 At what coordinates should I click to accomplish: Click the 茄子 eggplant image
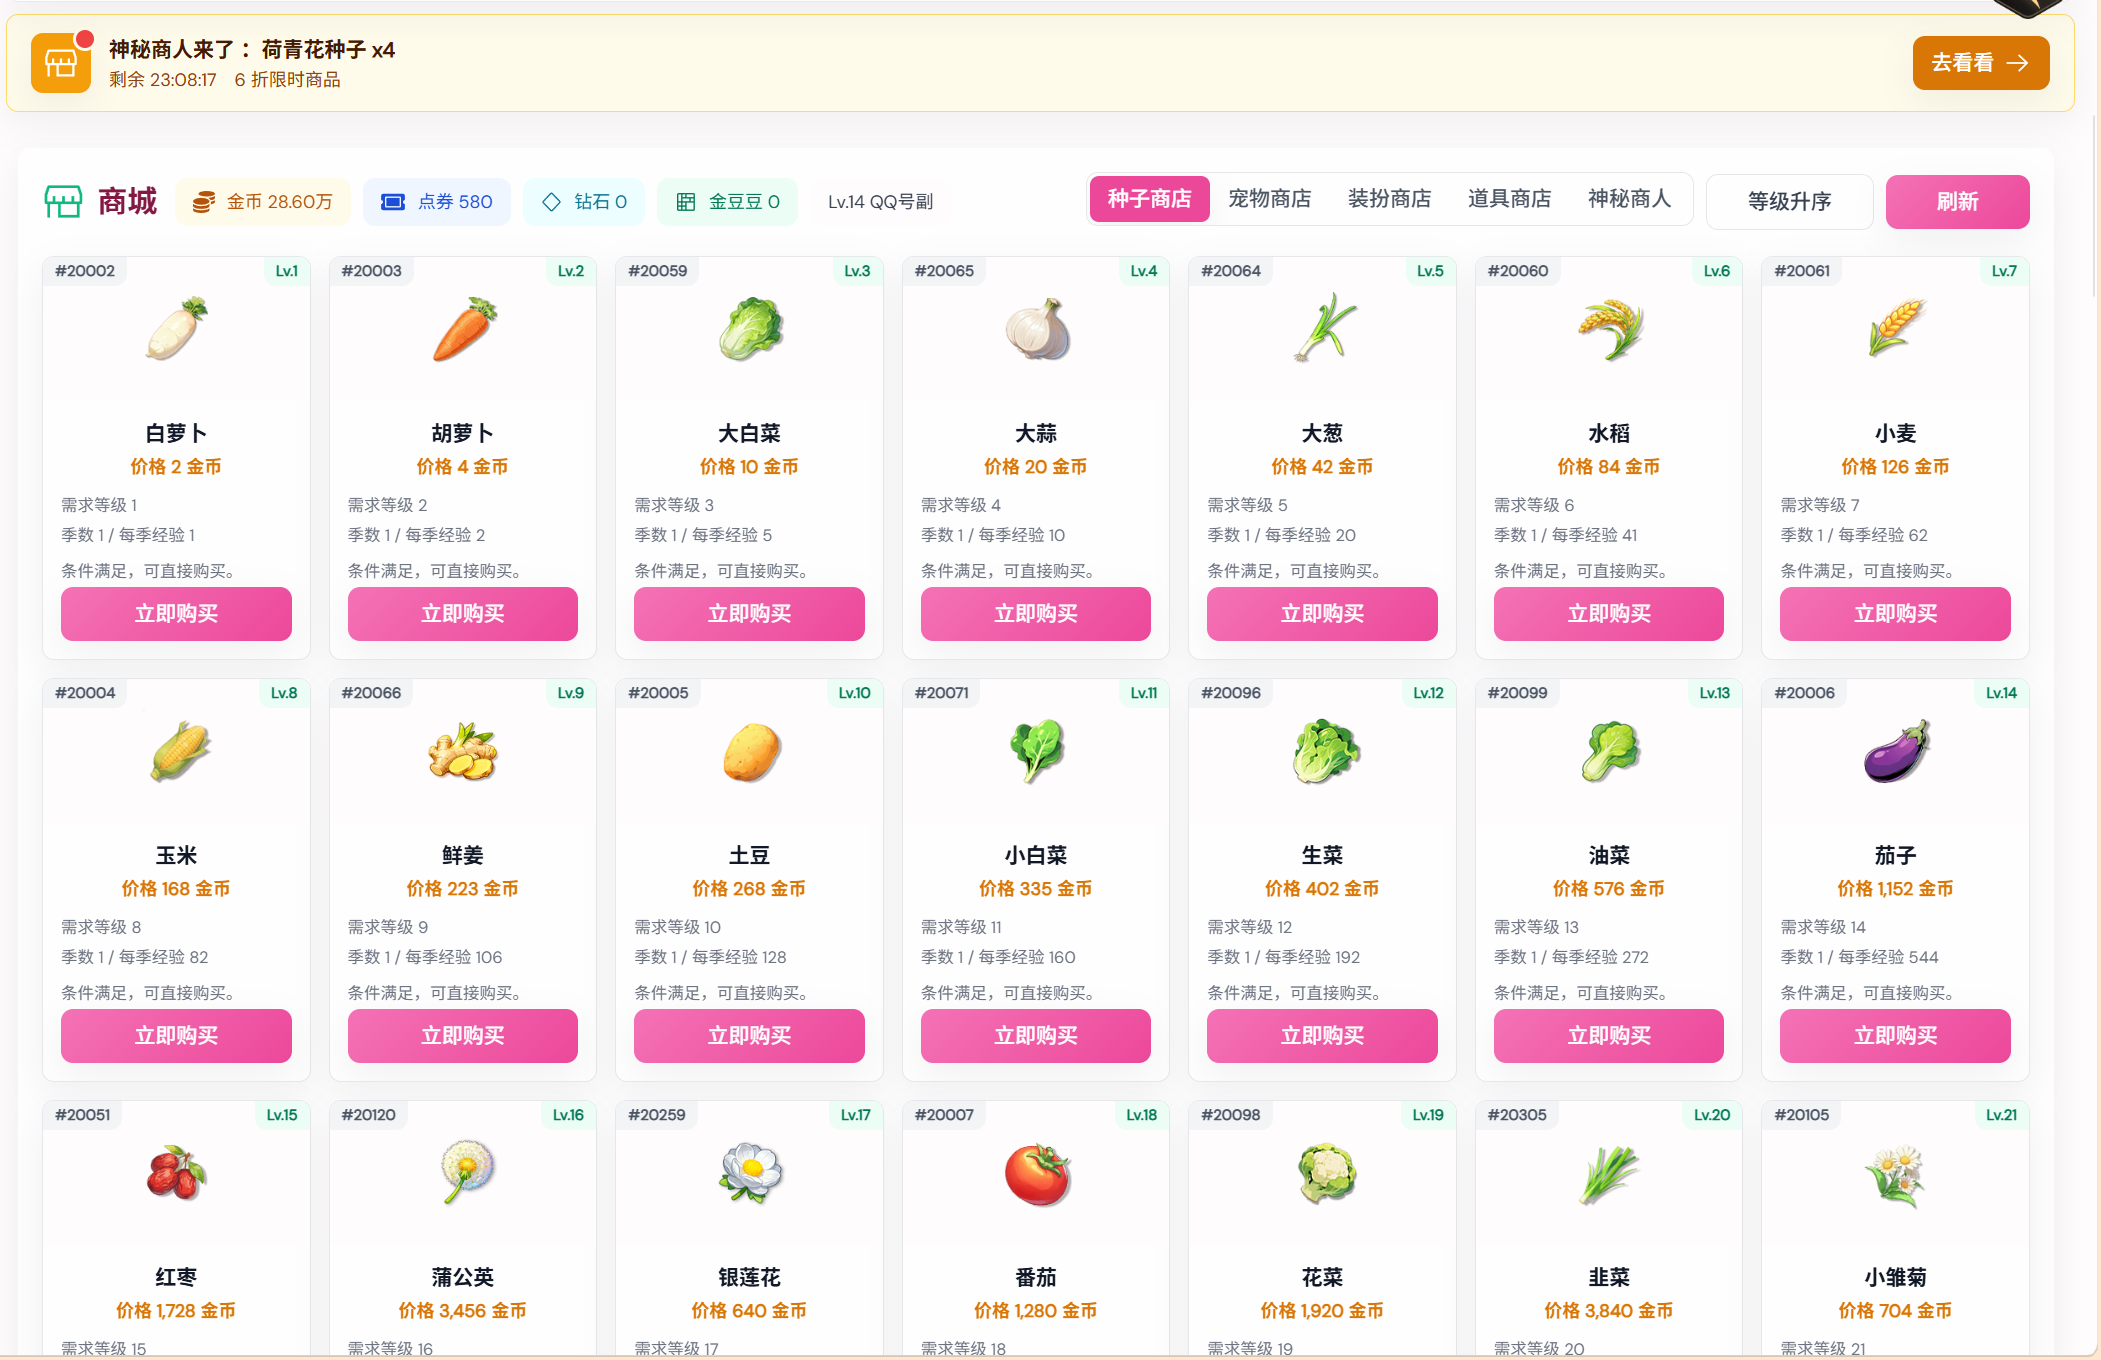point(1896,751)
